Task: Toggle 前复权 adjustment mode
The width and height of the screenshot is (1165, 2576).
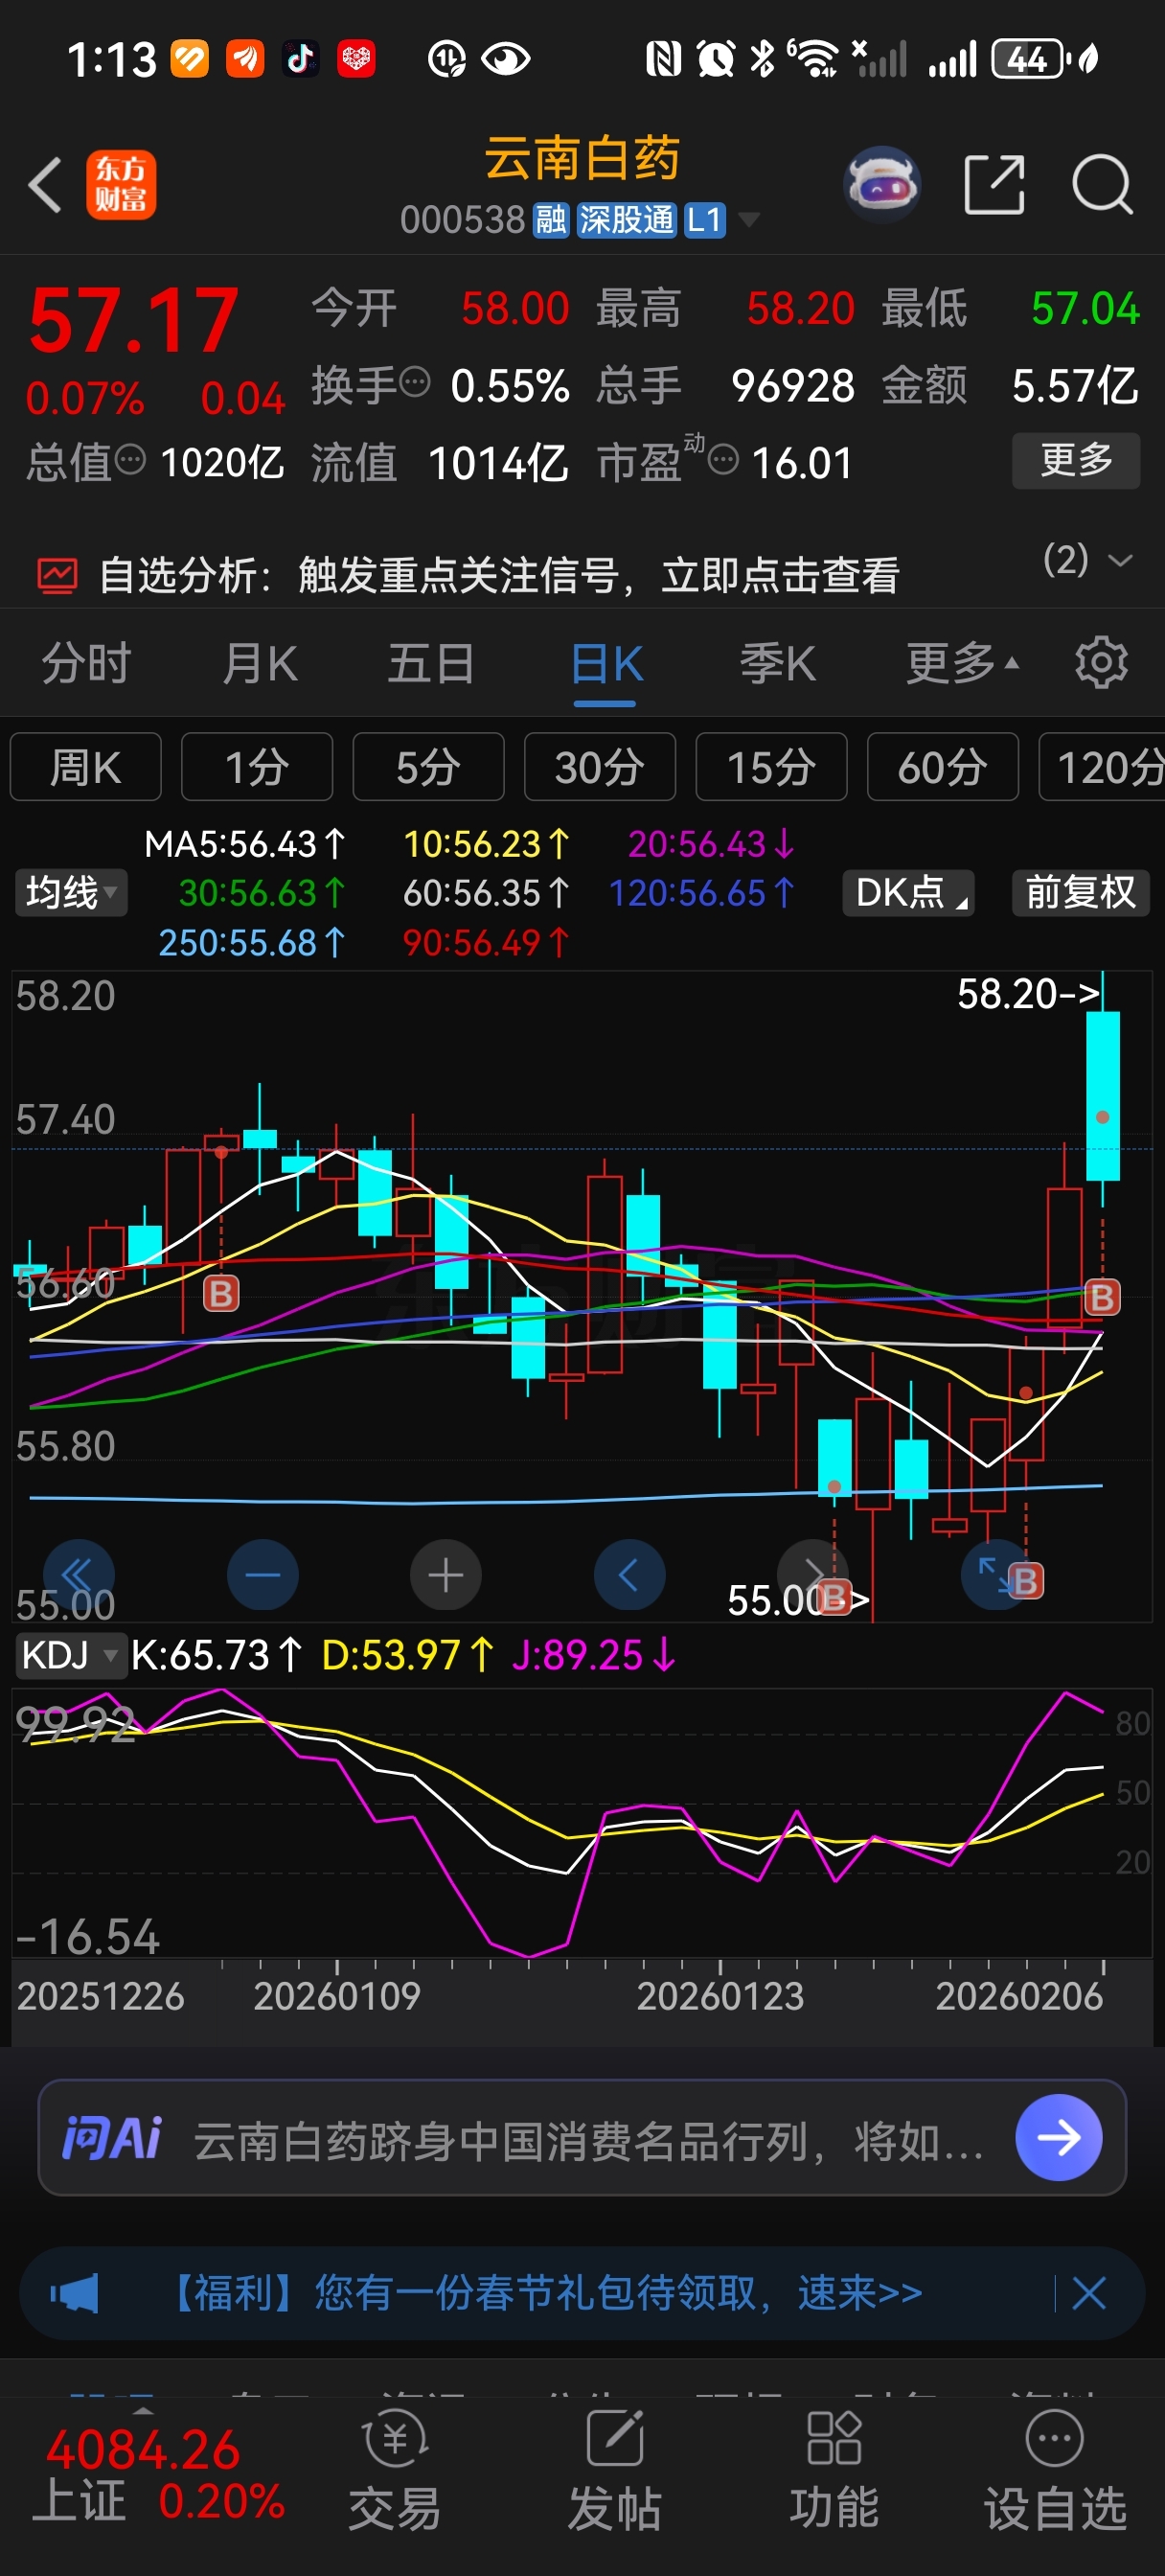Action: 1080,892
